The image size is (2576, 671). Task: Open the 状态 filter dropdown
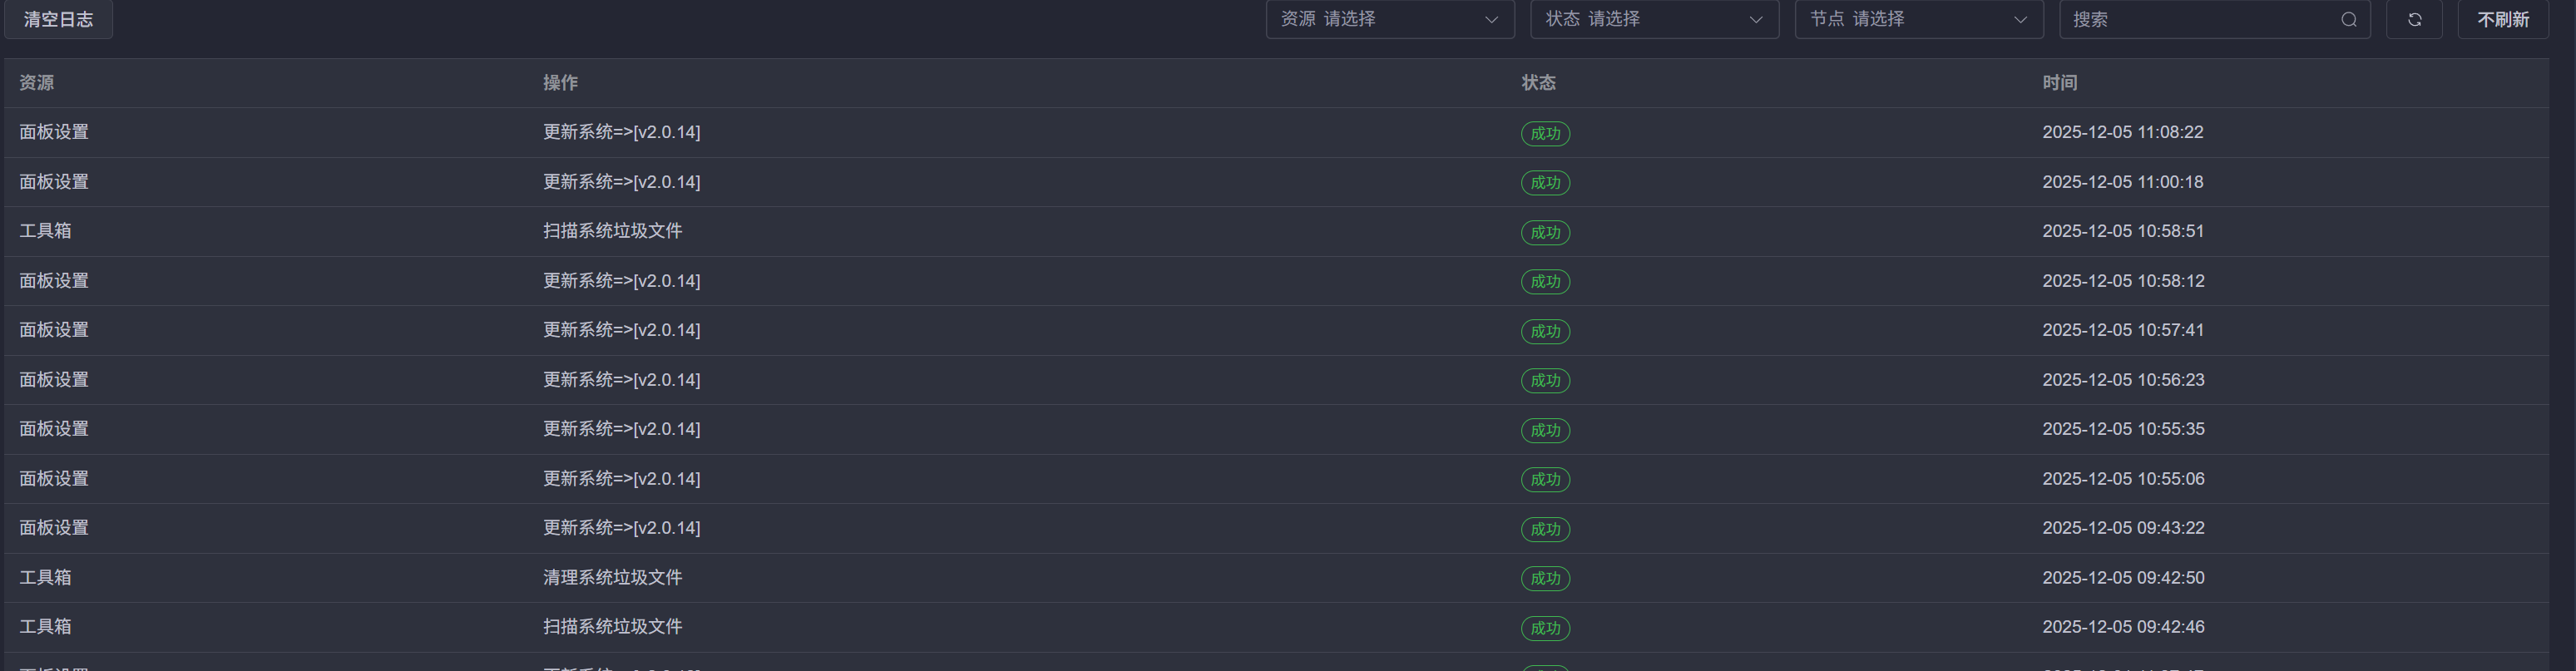coord(1654,20)
